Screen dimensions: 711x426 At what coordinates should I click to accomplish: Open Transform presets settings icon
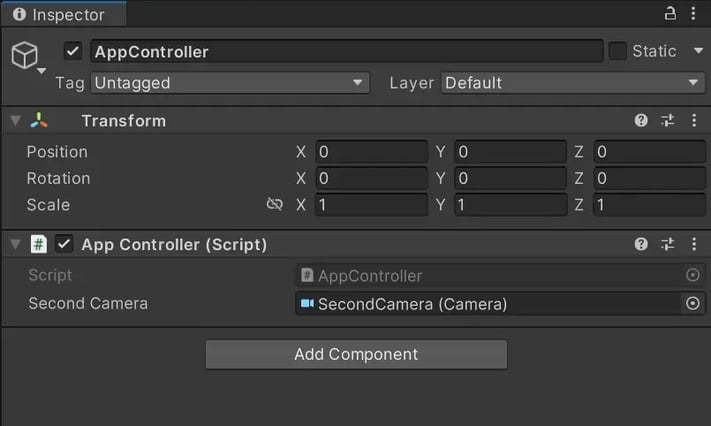pyautogui.click(x=668, y=121)
